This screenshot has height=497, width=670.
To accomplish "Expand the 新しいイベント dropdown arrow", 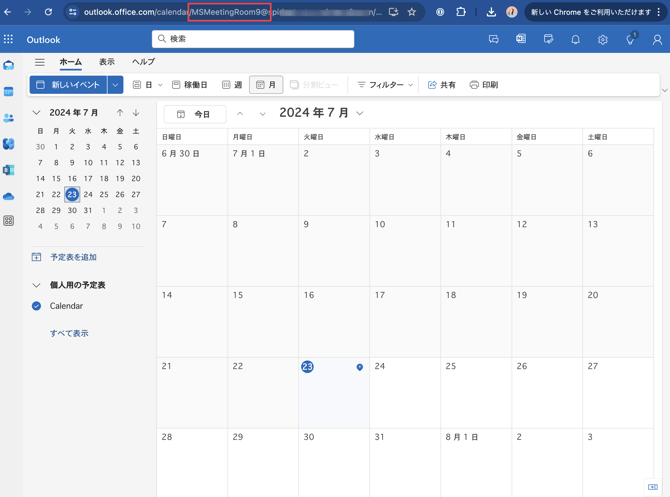I will [116, 85].
